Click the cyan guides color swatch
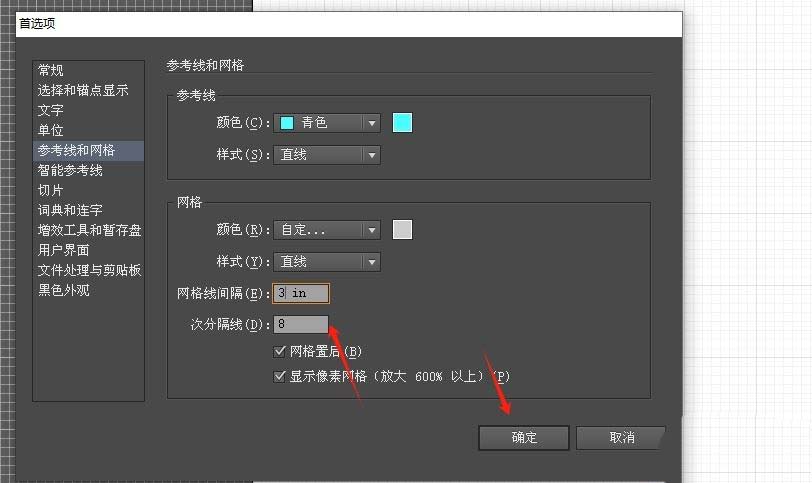This screenshot has height=483, width=812. [402, 123]
